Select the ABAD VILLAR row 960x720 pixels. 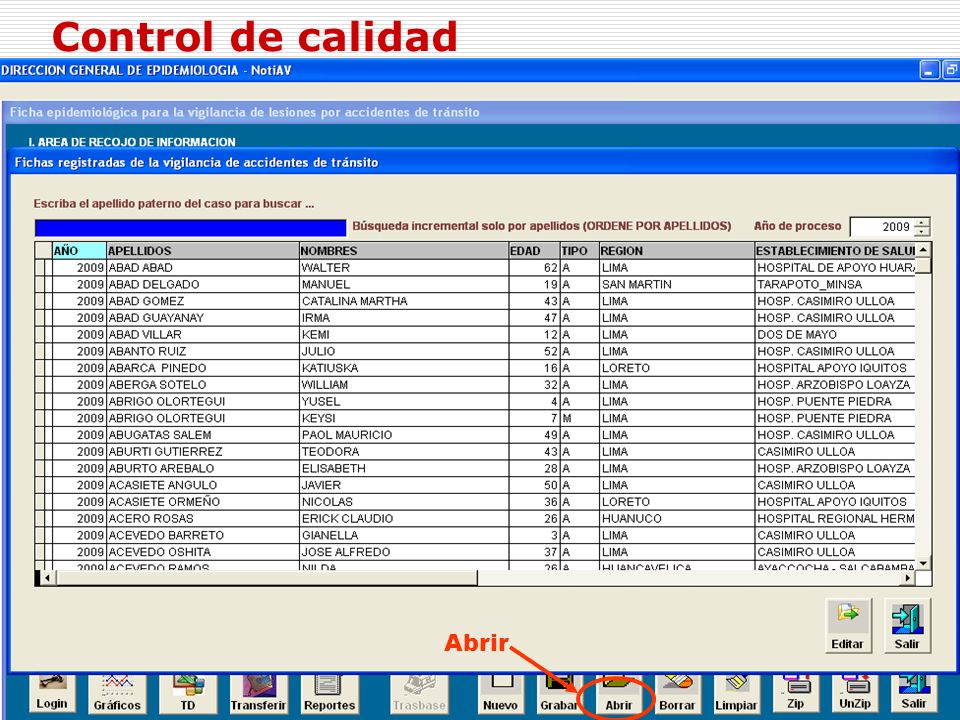[x=475, y=334]
